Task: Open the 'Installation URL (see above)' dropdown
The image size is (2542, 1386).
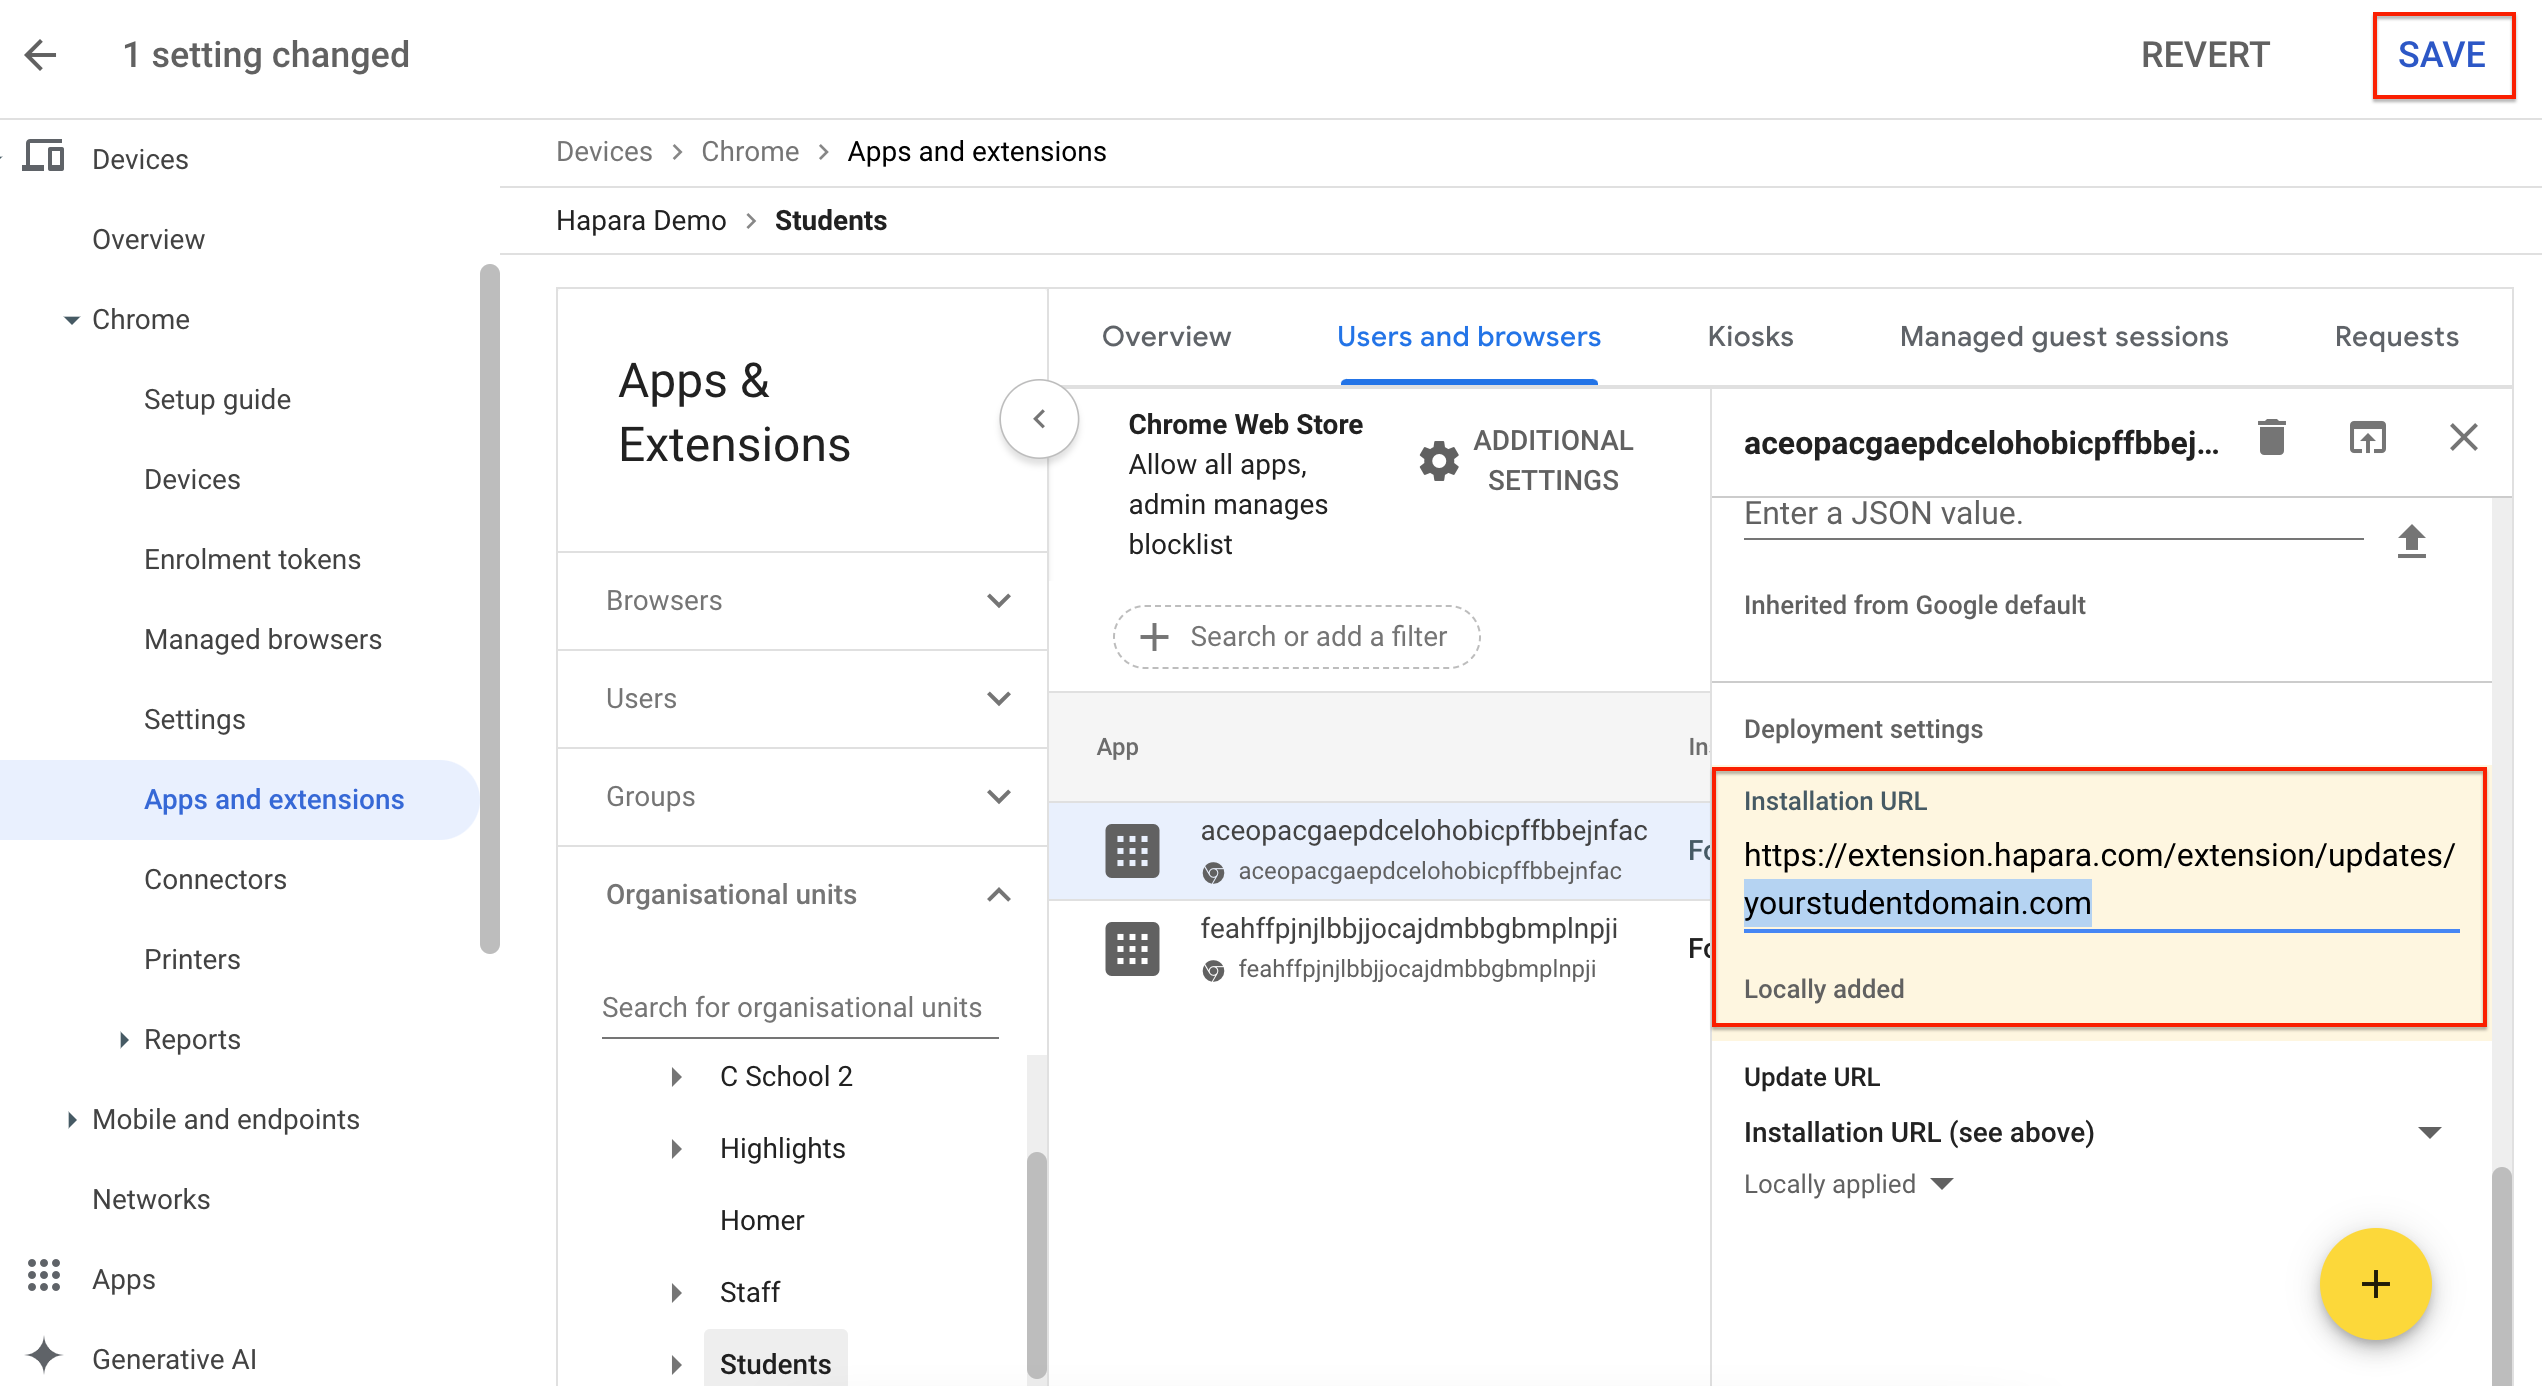Action: [x=2428, y=1131]
